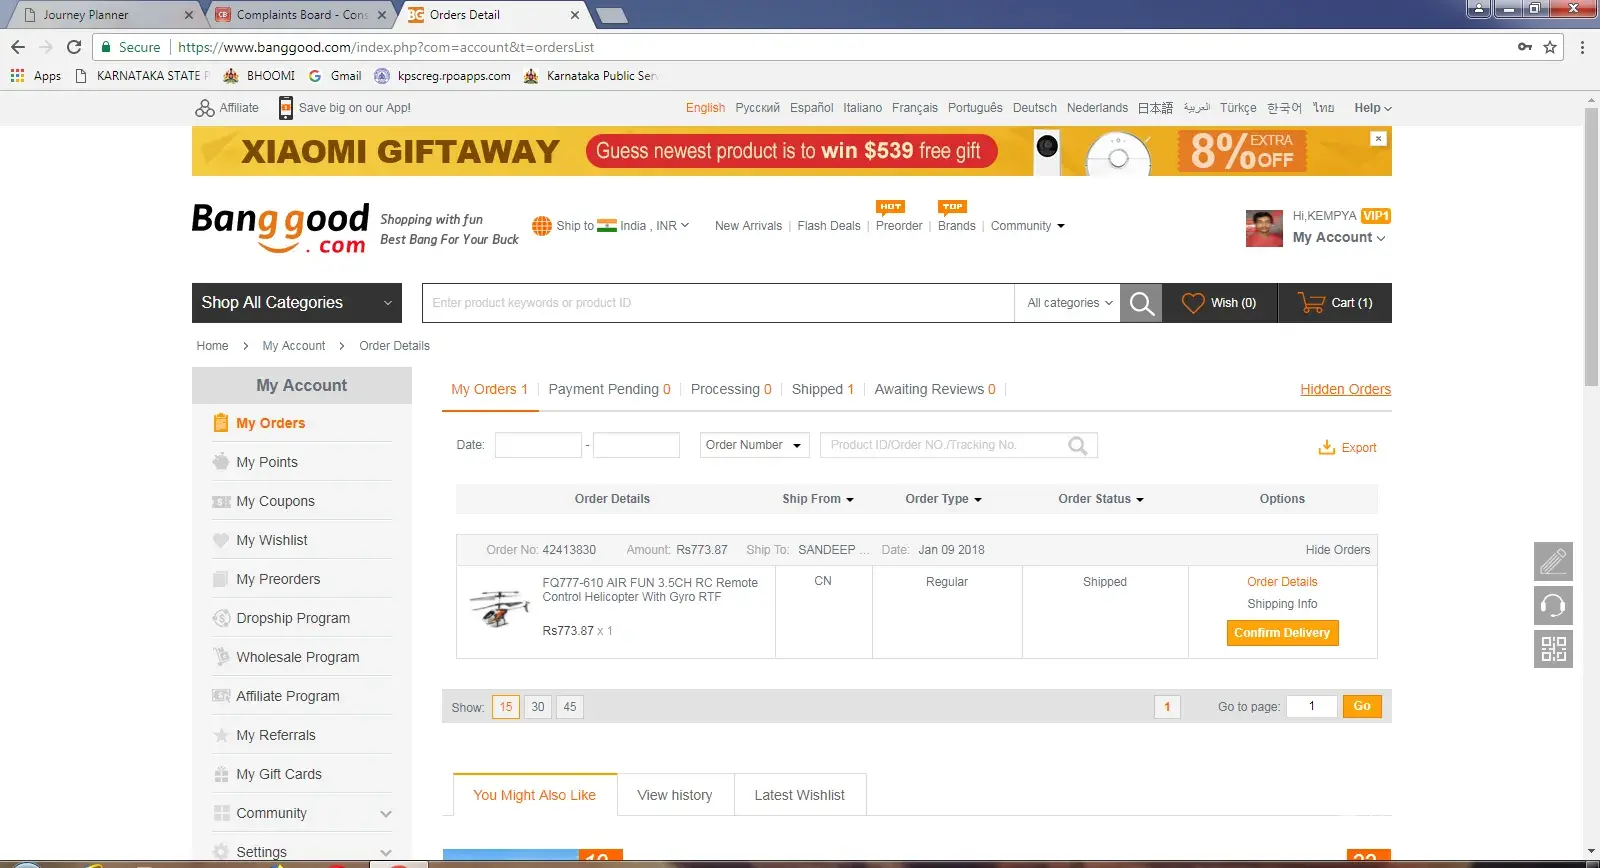
Task: Open the Order Number filter dropdown
Action: point(754,445)
